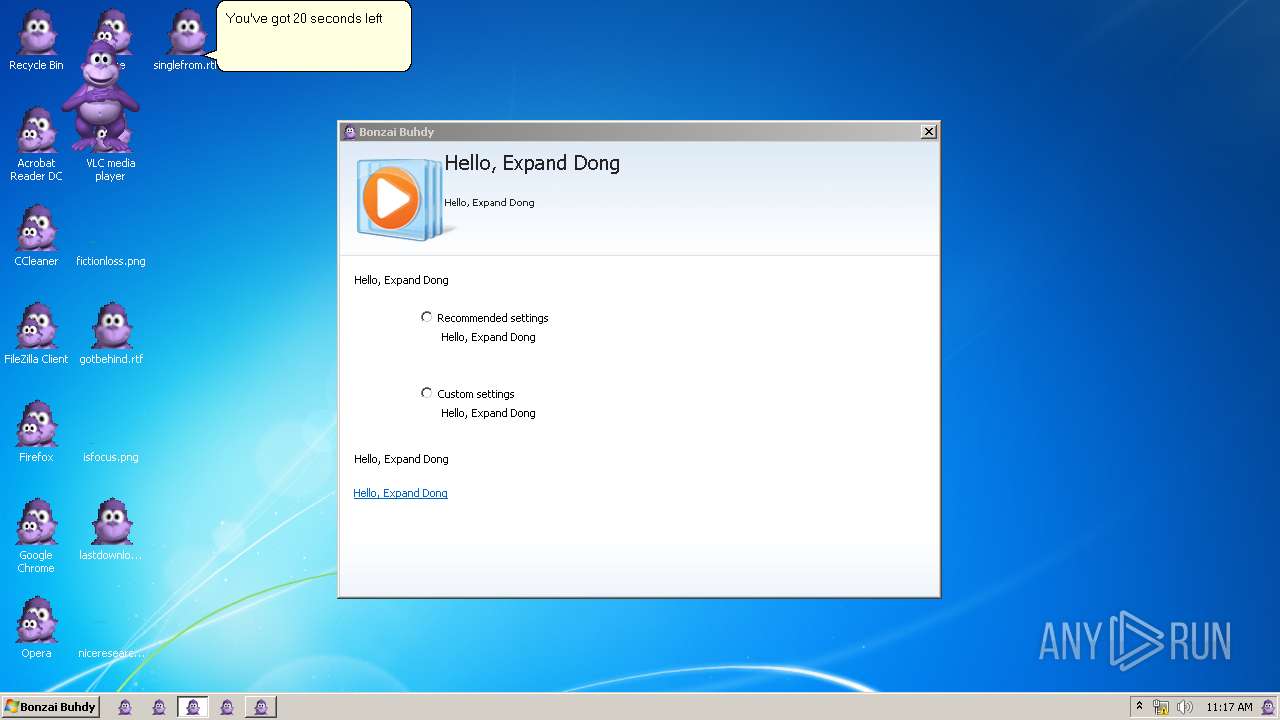Click 'Hello, Expand Dong' text above the link
The height and width of the screenshot is (720, 1280).
401,459
